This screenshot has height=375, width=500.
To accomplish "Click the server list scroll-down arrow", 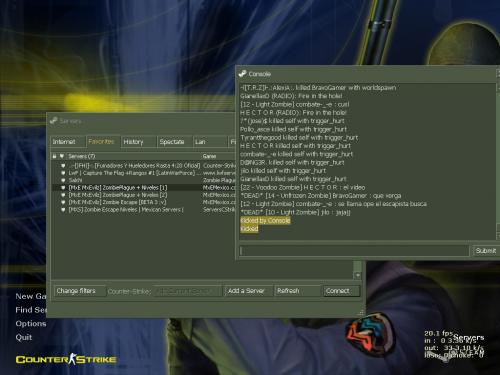I will [358, 275].
